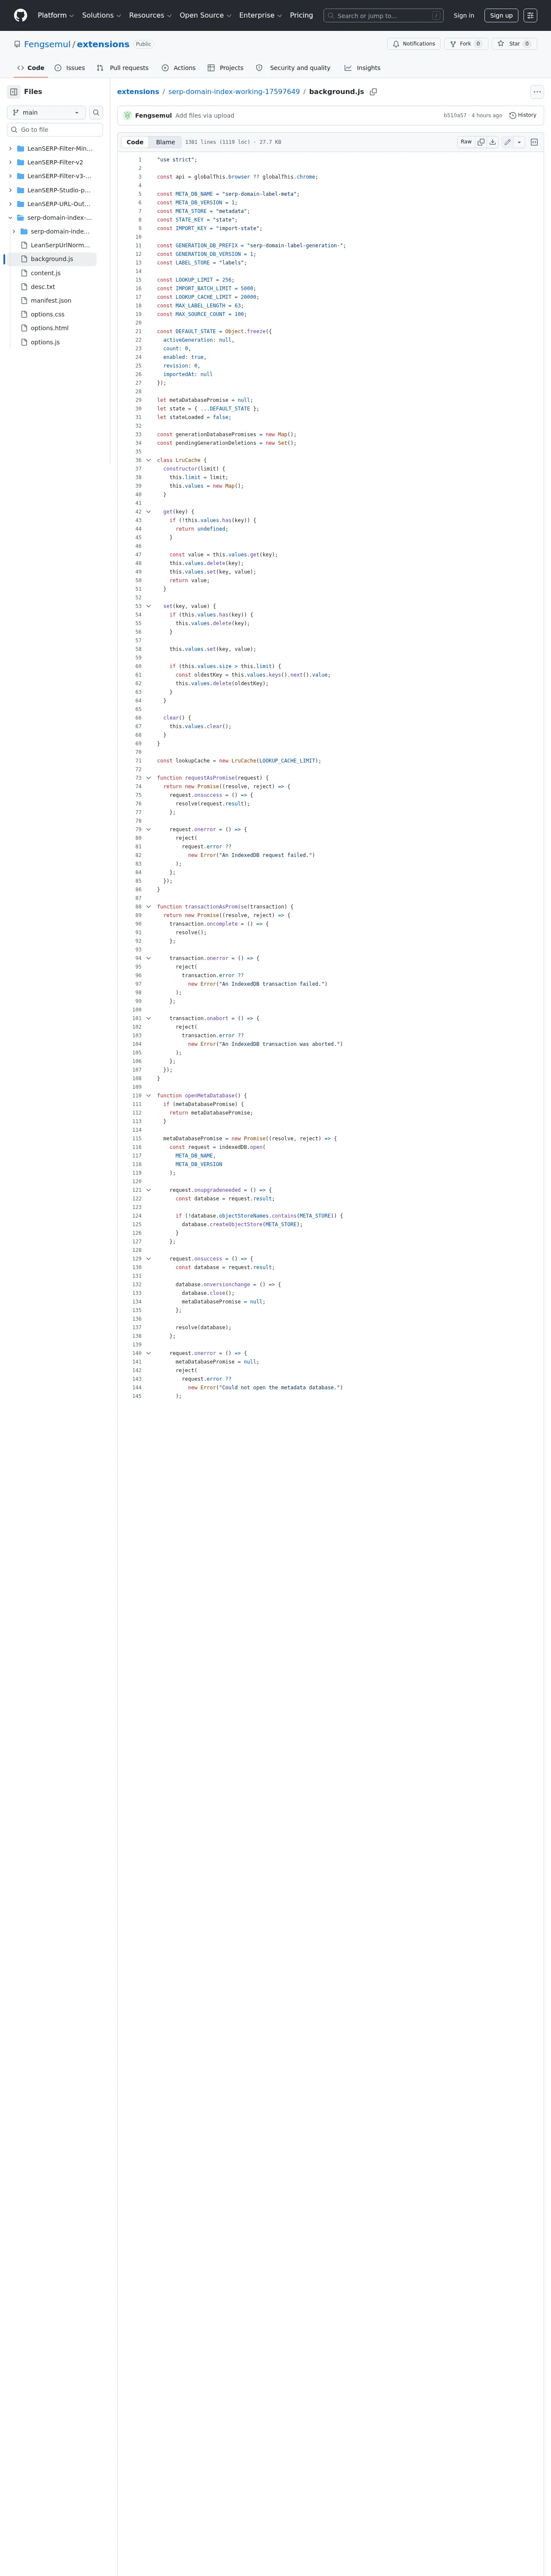Open the Pricing link
This screenshot has height=2576, width=551.
[301, 15]
